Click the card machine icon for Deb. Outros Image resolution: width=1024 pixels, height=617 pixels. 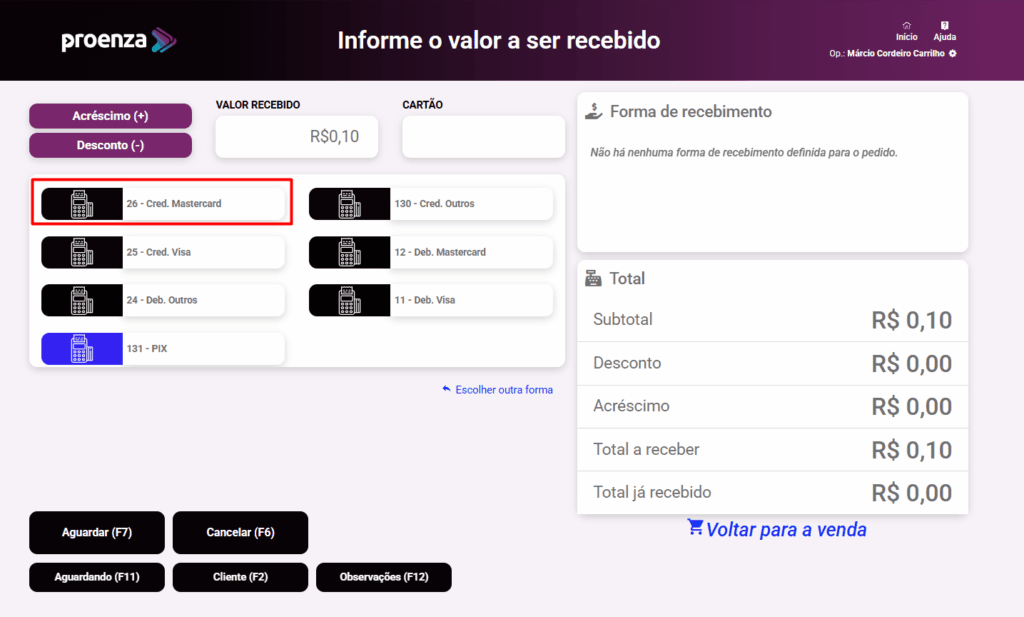(82, 300)
